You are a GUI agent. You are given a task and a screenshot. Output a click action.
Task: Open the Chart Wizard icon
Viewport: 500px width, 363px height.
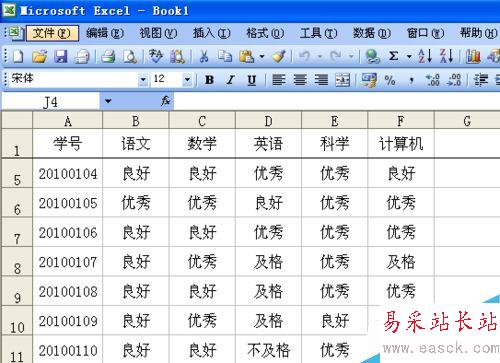pos(473,56)
